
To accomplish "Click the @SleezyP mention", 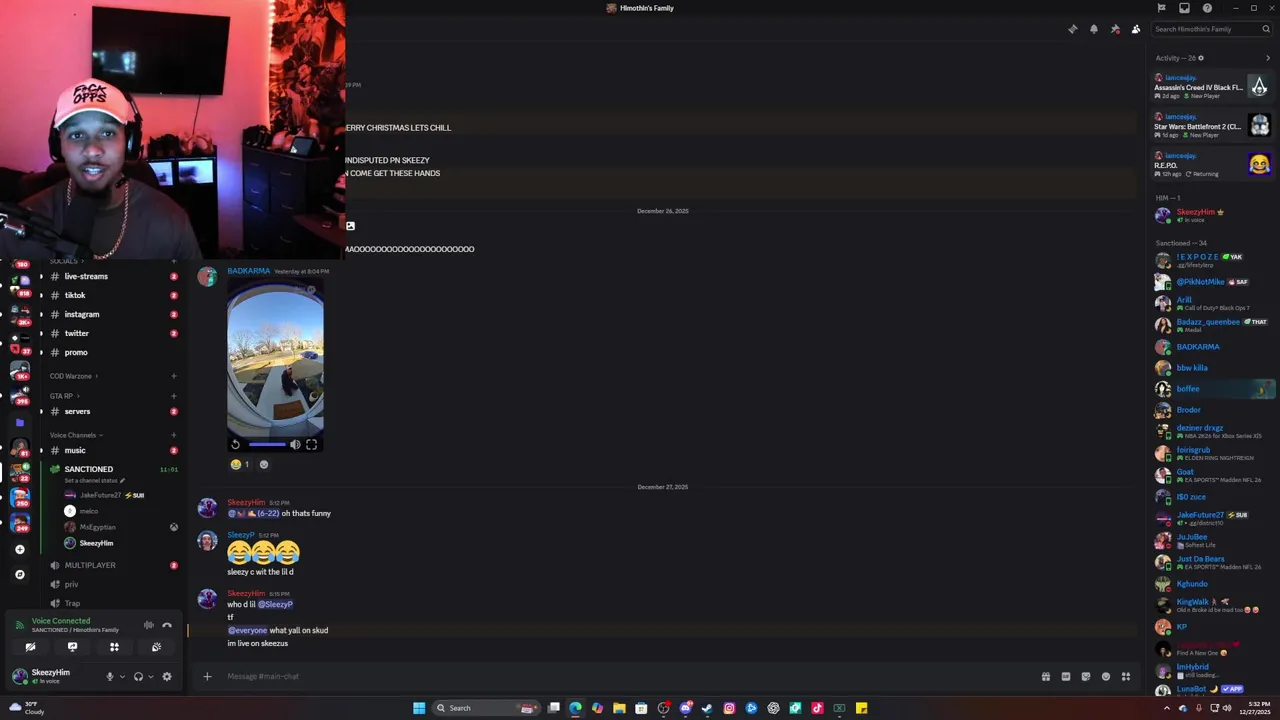I will pyautogui.click(x=275, y=604).
